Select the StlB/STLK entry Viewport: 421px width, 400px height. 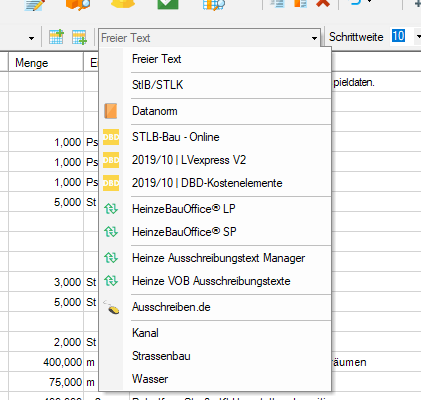215,85
